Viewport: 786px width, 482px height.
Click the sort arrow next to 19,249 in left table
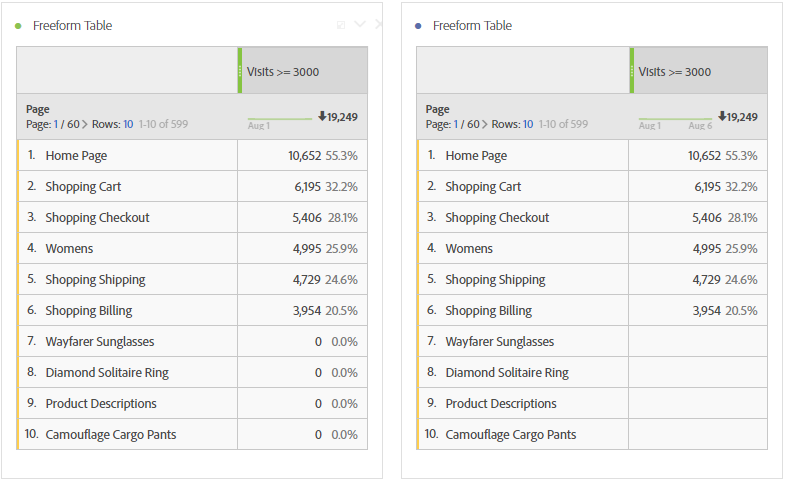pos(322,117)
